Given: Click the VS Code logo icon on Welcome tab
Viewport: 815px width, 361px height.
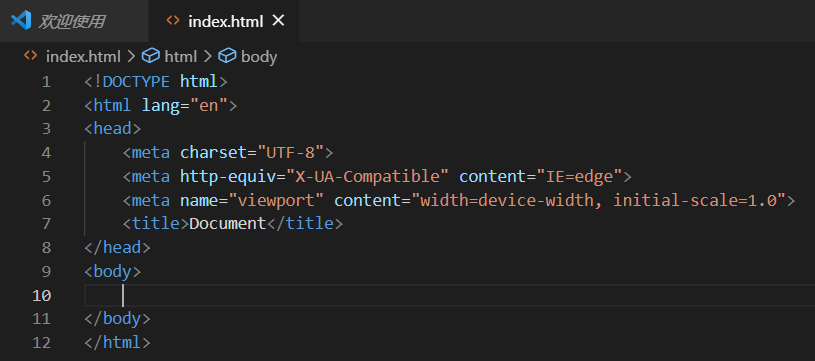Looking at the screenshot, I should point(21,21).
